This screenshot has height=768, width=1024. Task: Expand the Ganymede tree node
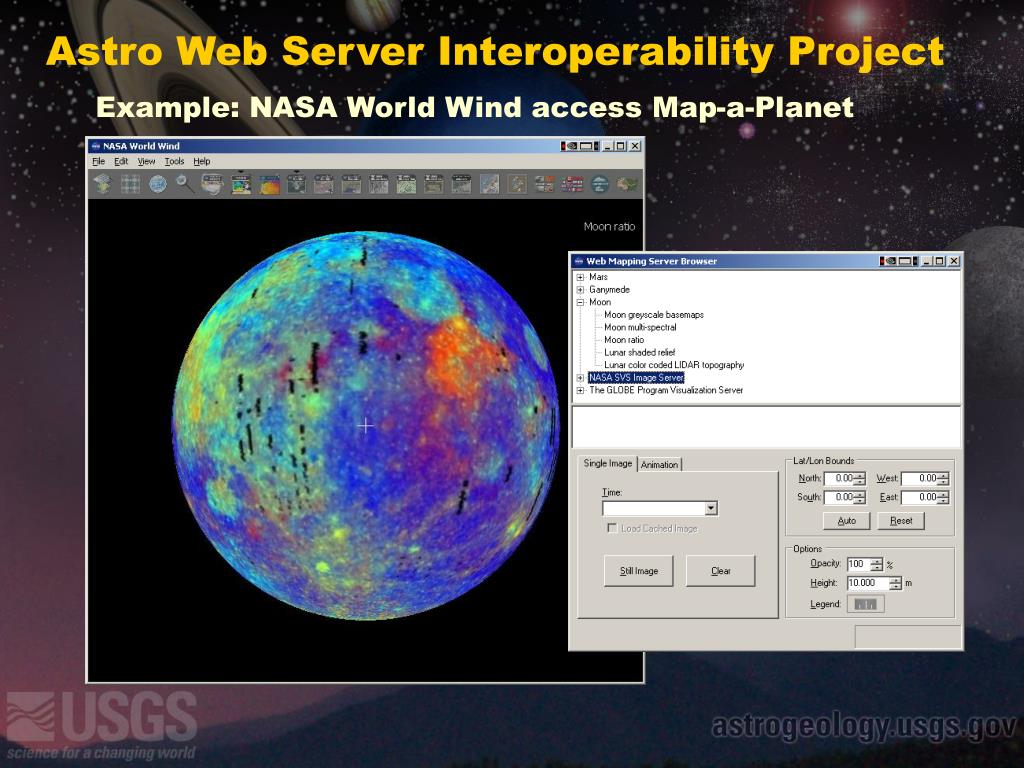[x=580, y=289]
